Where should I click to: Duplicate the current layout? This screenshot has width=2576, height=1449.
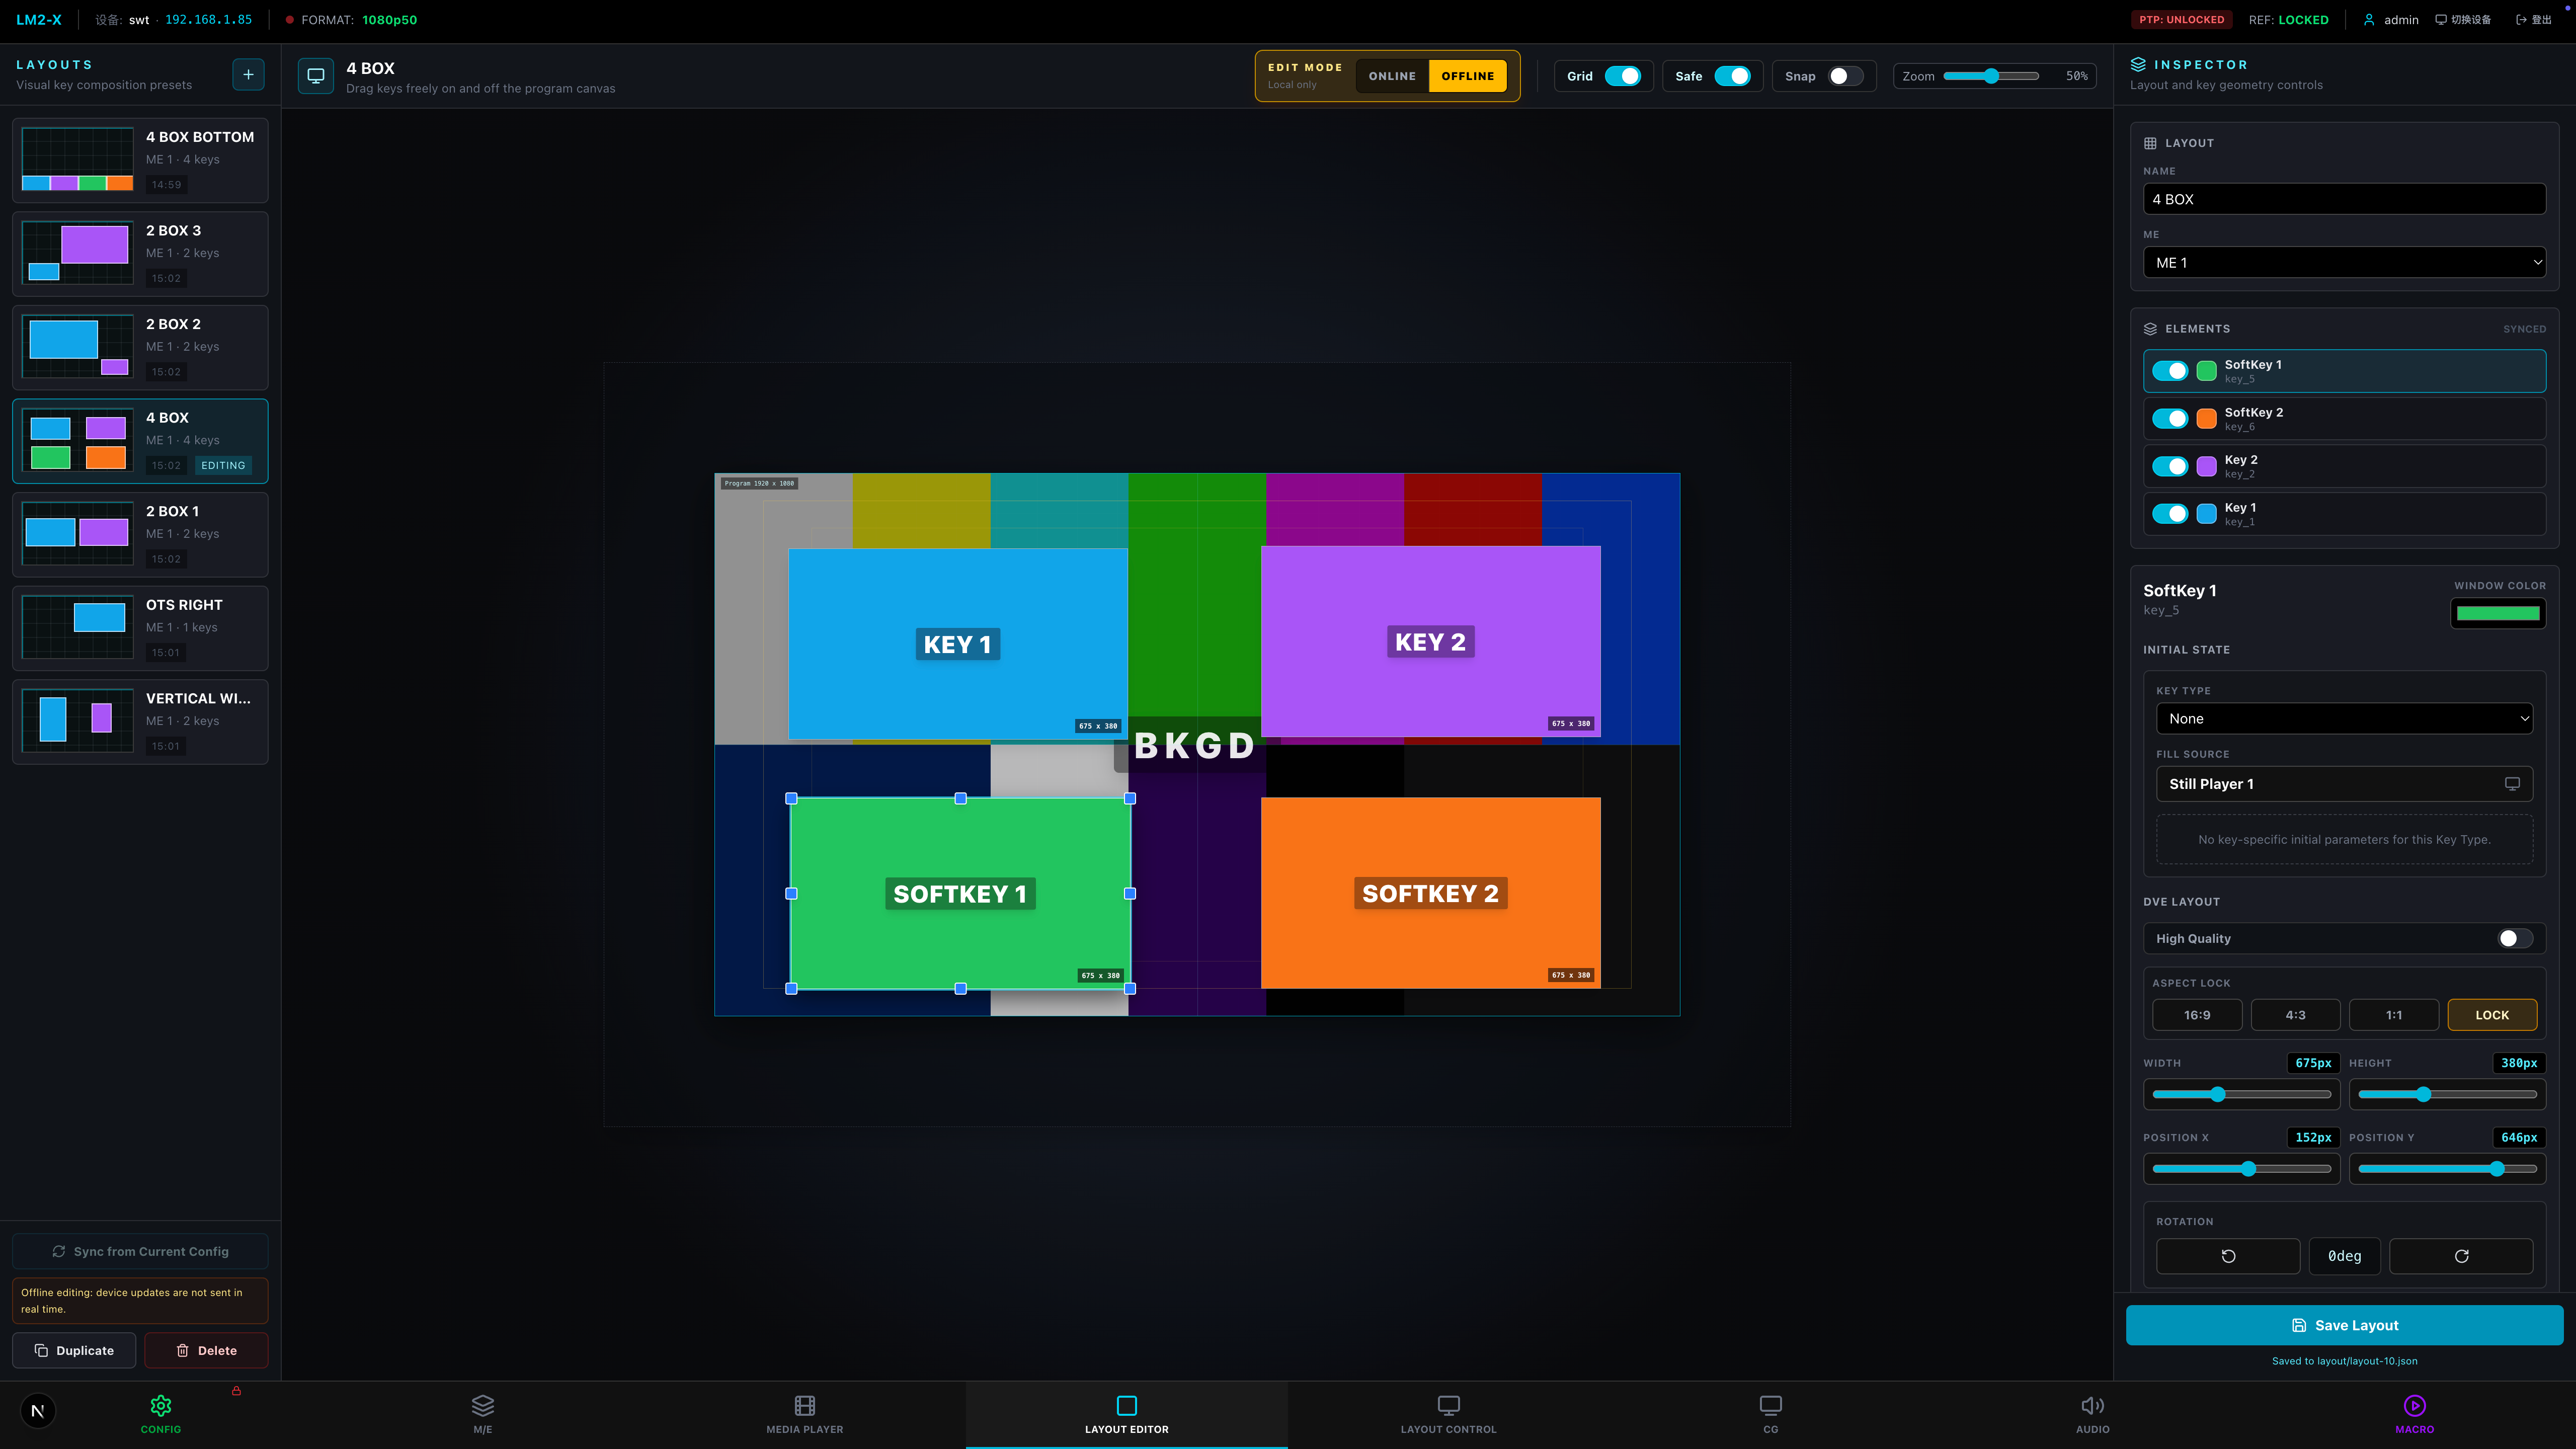click(74, 1350)
